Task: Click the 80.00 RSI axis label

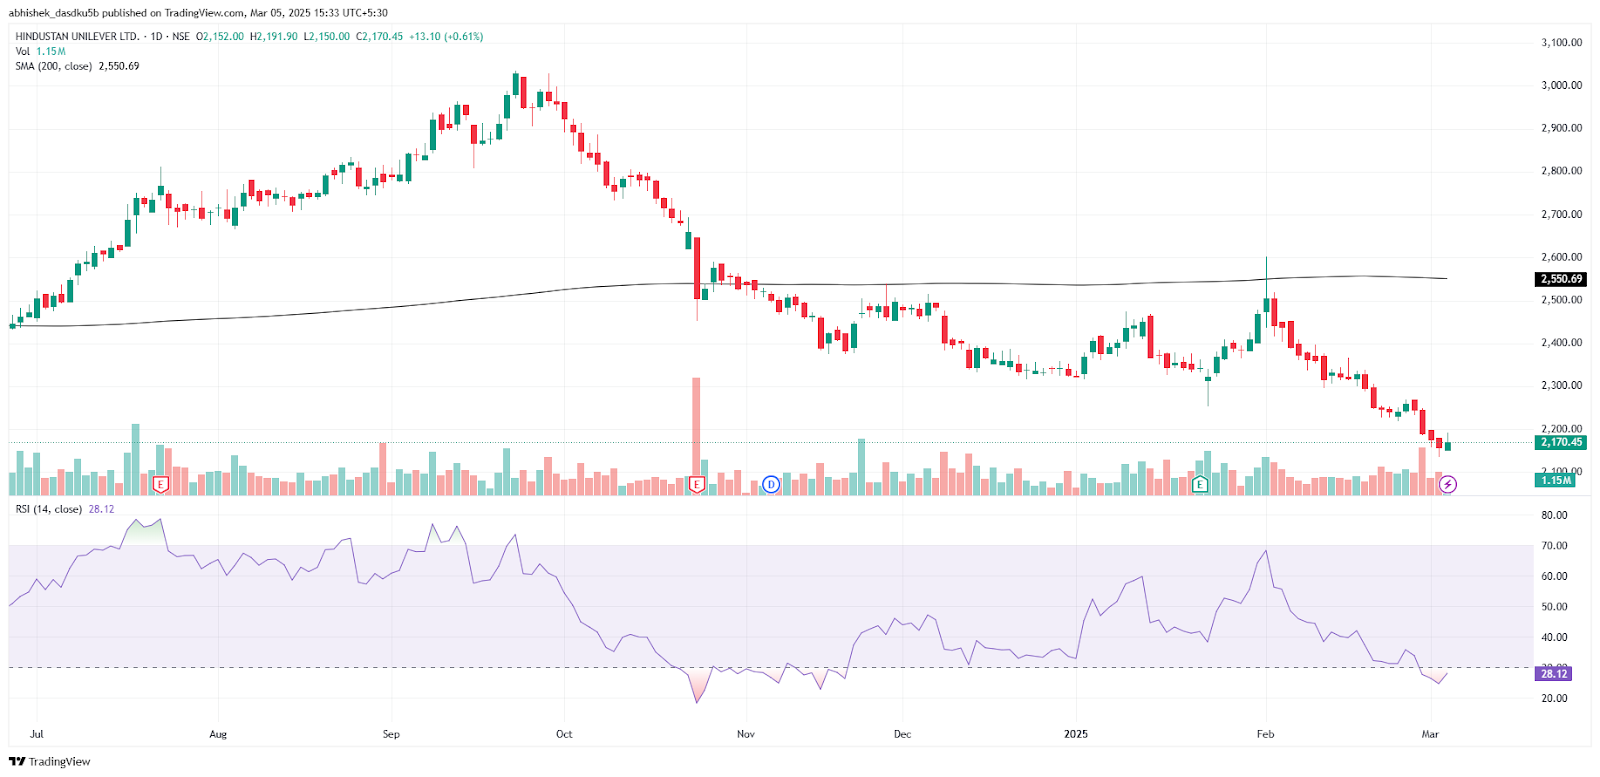Action: 1554,515
